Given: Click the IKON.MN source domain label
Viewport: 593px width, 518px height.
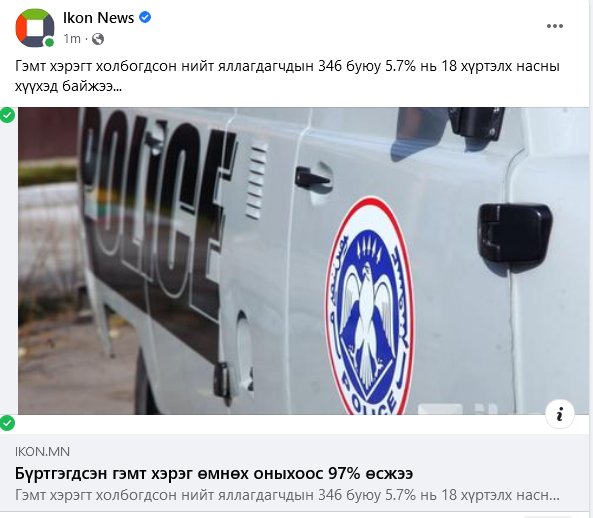Looking at the screenshot, I should [42, 451].
